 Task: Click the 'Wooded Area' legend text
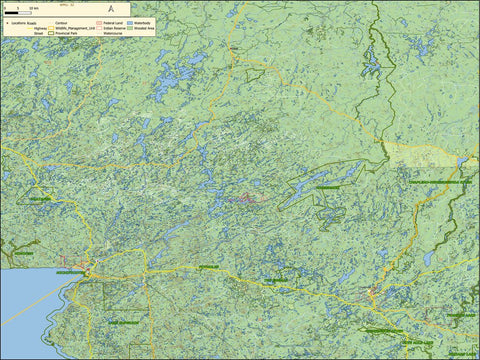click(x=144, y=28)
